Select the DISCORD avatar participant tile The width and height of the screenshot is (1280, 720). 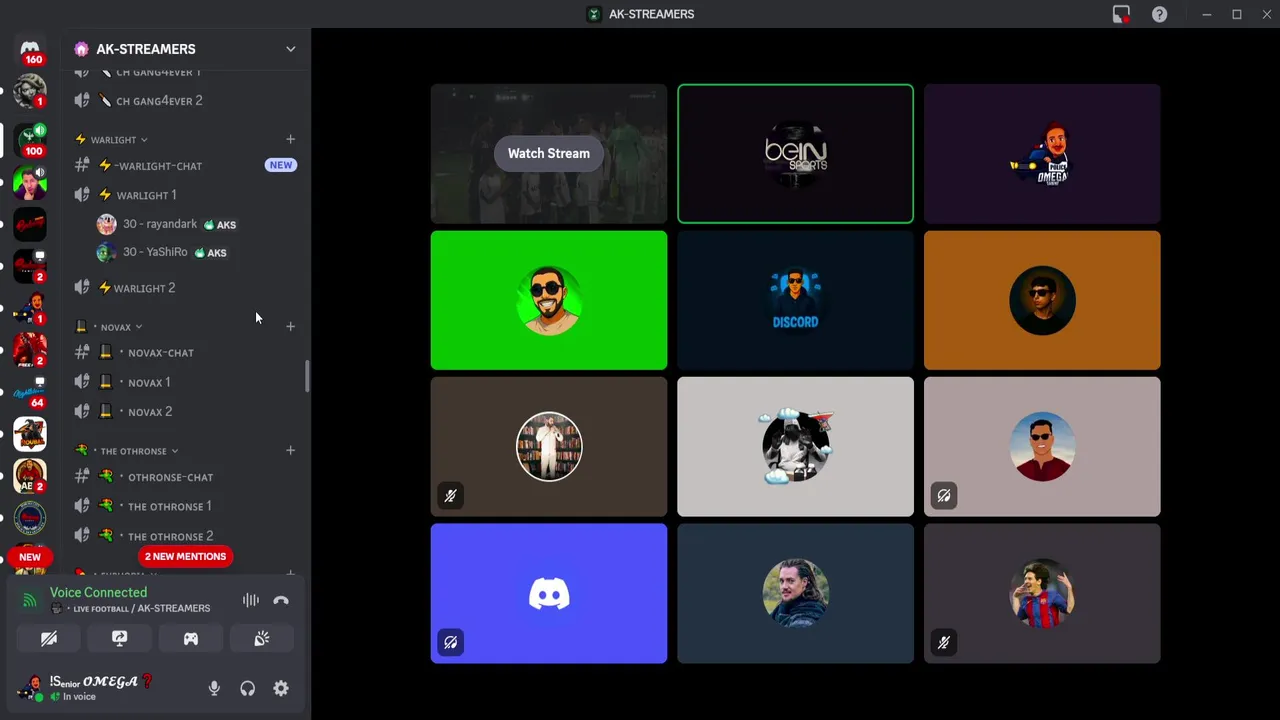(x=795, y=300)
